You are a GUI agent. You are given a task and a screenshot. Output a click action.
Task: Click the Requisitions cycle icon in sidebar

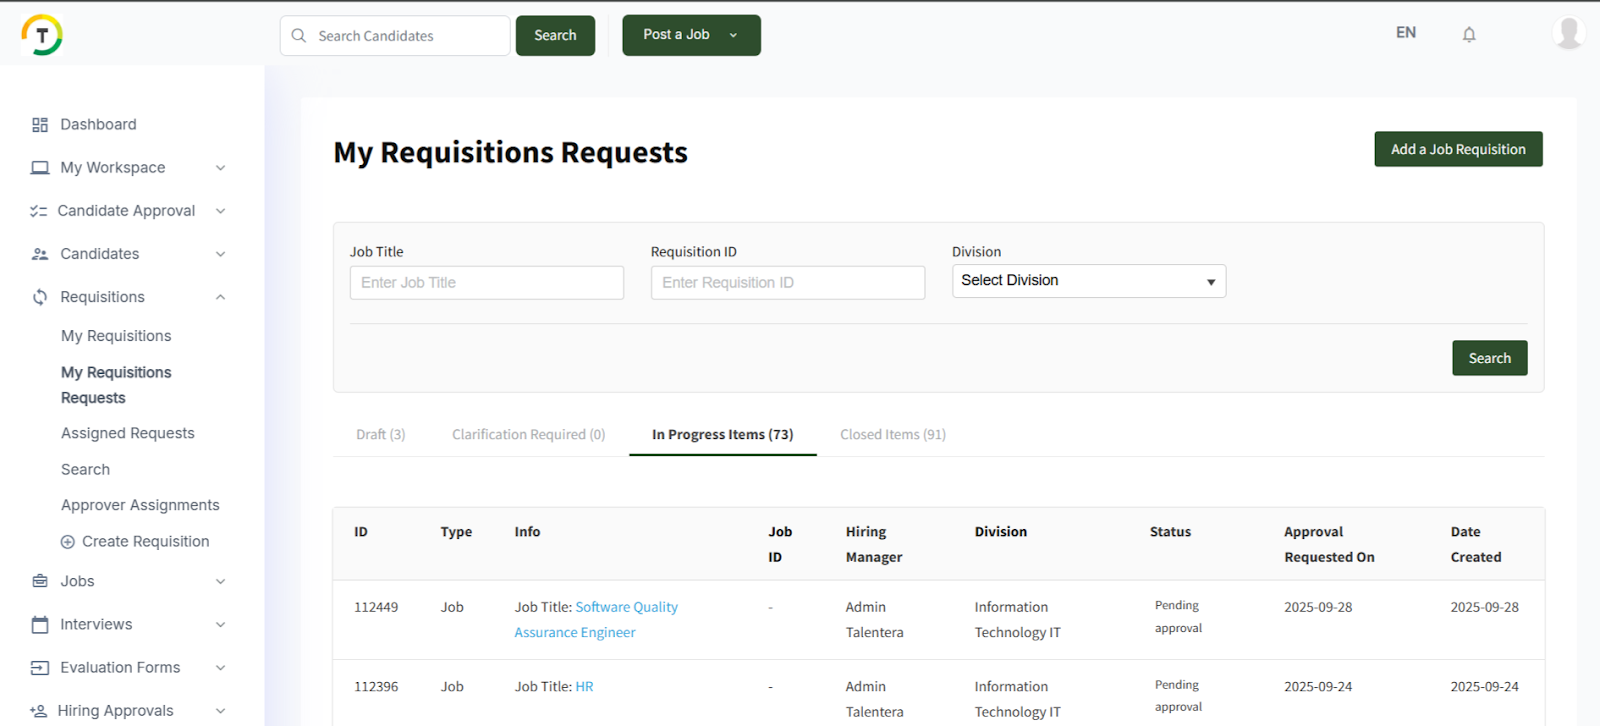(40, 297)
